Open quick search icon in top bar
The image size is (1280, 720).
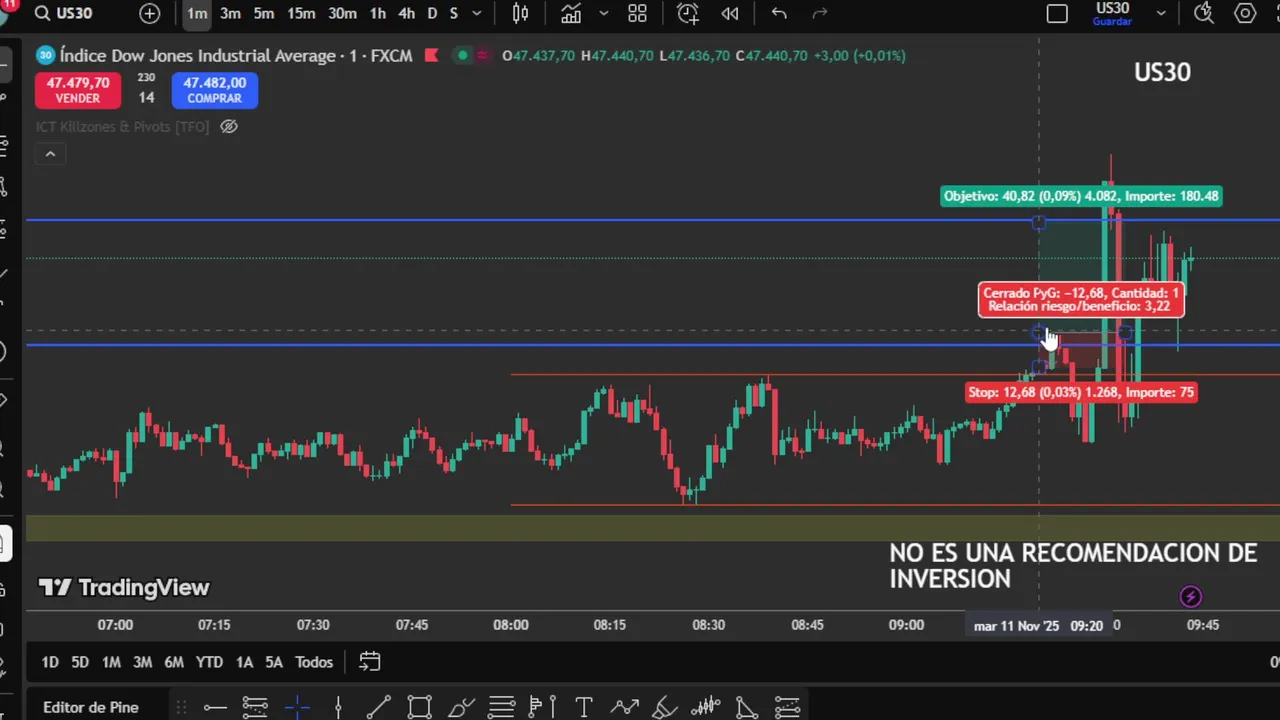1204,13
